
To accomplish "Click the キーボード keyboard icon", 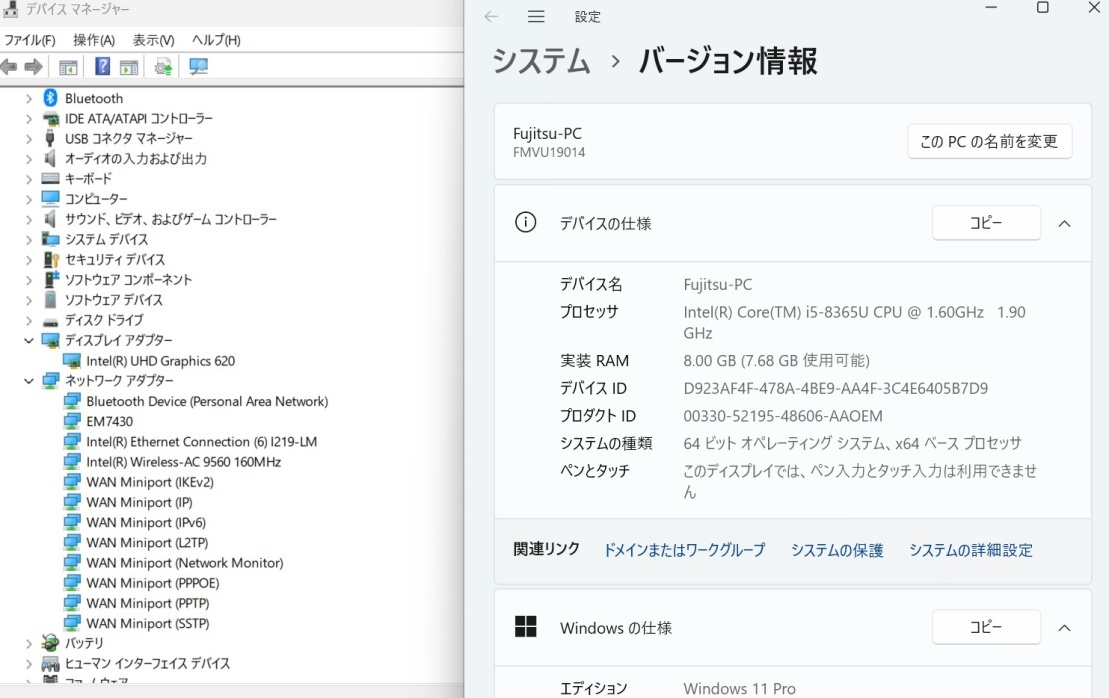I will 50,178.
